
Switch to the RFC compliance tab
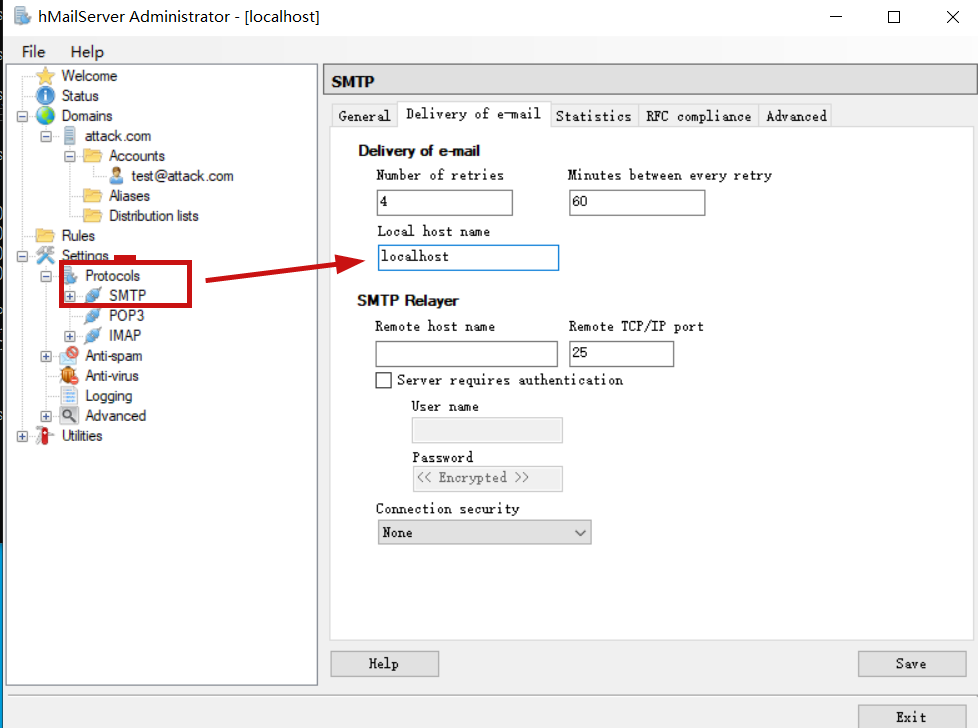(x=698, y=116)
